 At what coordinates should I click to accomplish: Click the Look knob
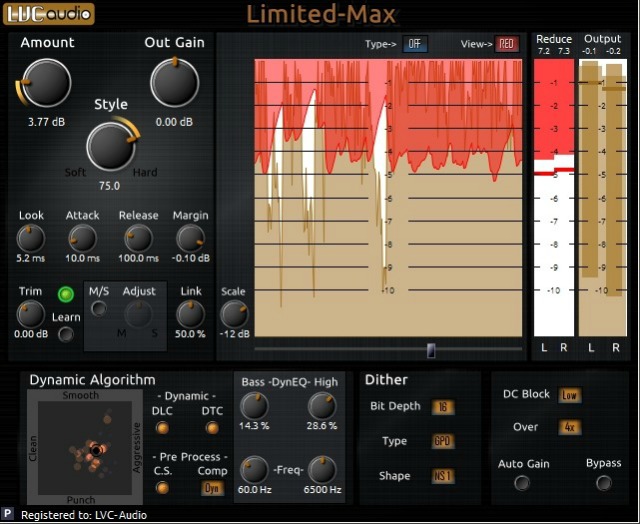point(31,238)
